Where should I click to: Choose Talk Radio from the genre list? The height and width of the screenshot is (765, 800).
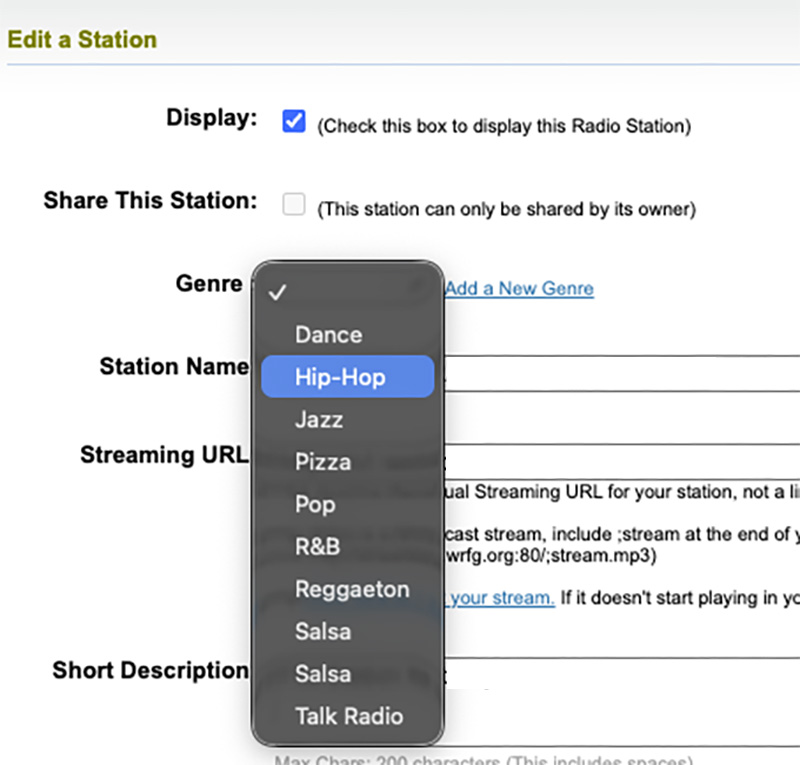347,716
